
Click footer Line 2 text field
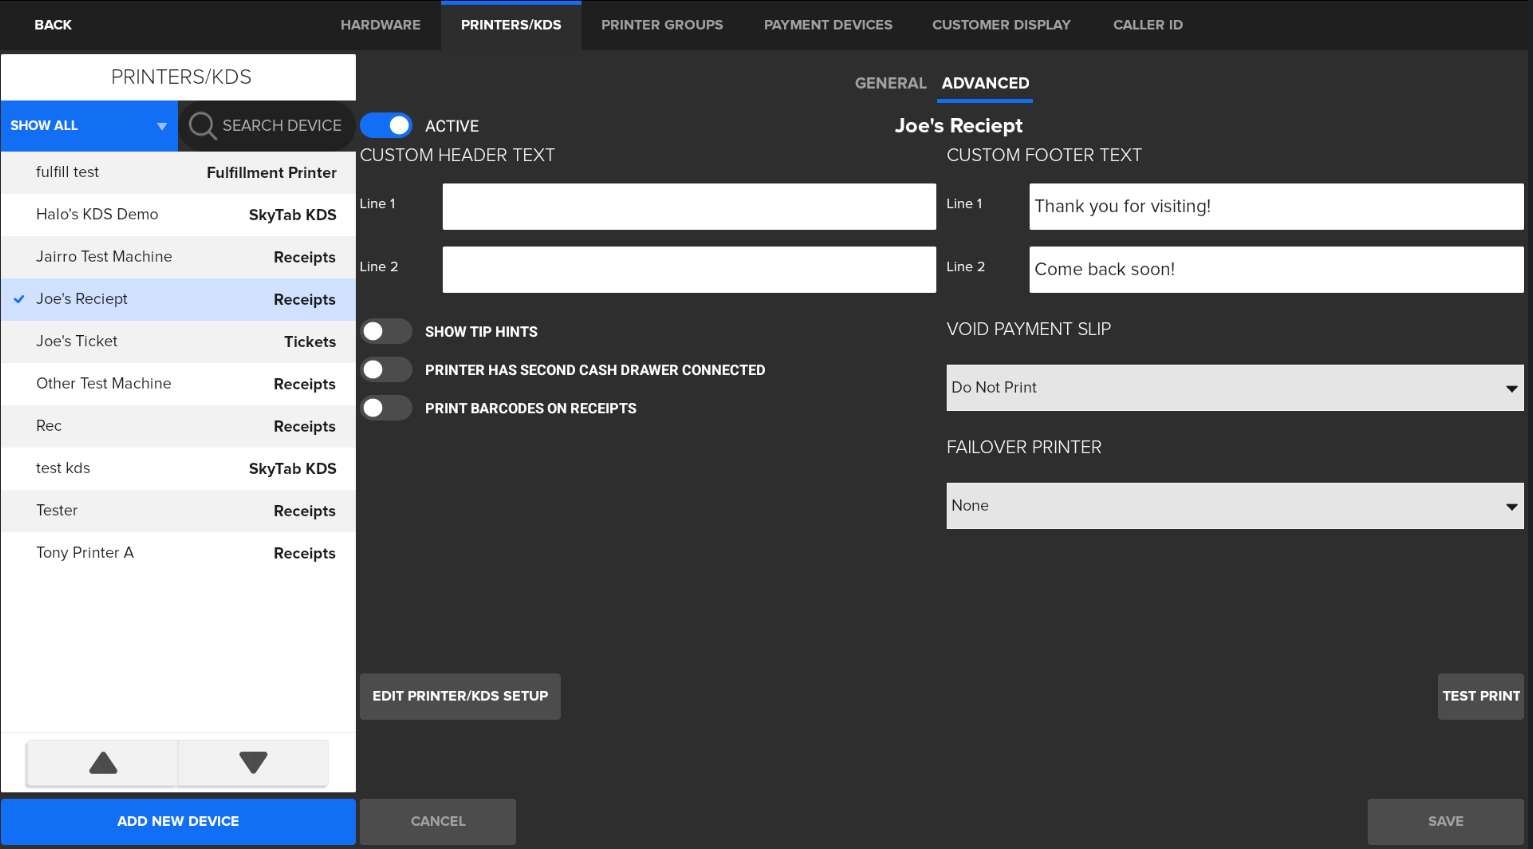click(1275, 270)
